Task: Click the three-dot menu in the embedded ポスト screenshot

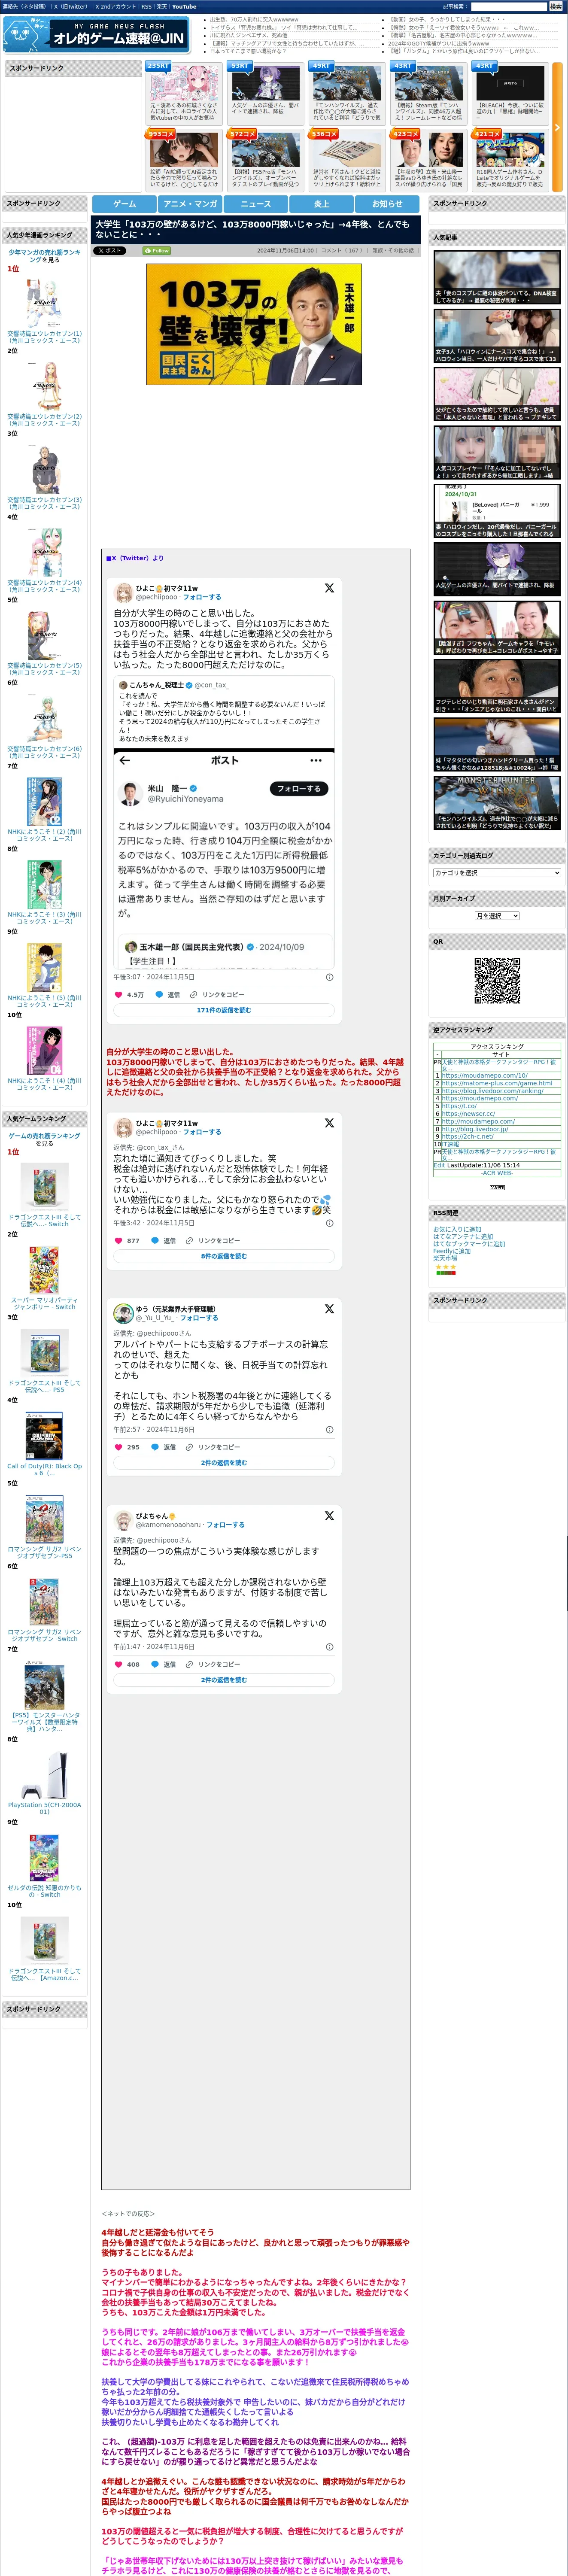Action: point(316,760)
